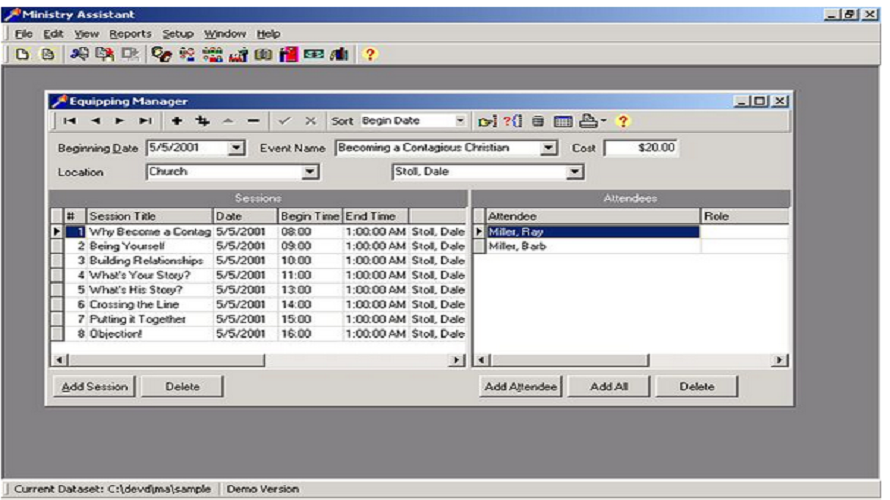
Task: Expand the Sort Begin Date dropdown
Action: coord(460,121)
